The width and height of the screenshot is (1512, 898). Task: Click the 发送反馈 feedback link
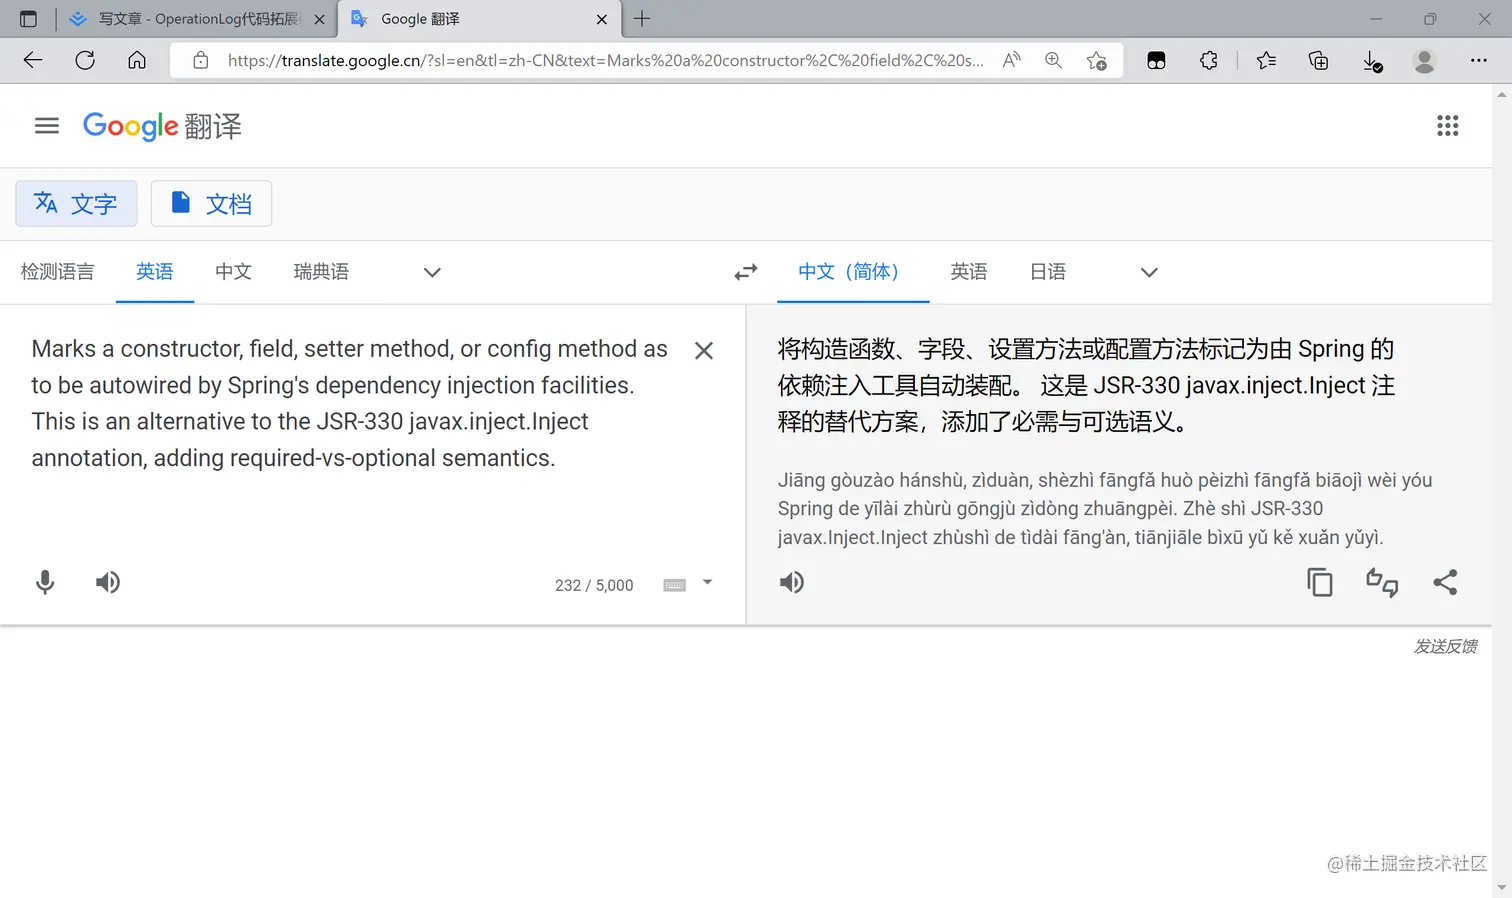click(x=1445, y=646)
